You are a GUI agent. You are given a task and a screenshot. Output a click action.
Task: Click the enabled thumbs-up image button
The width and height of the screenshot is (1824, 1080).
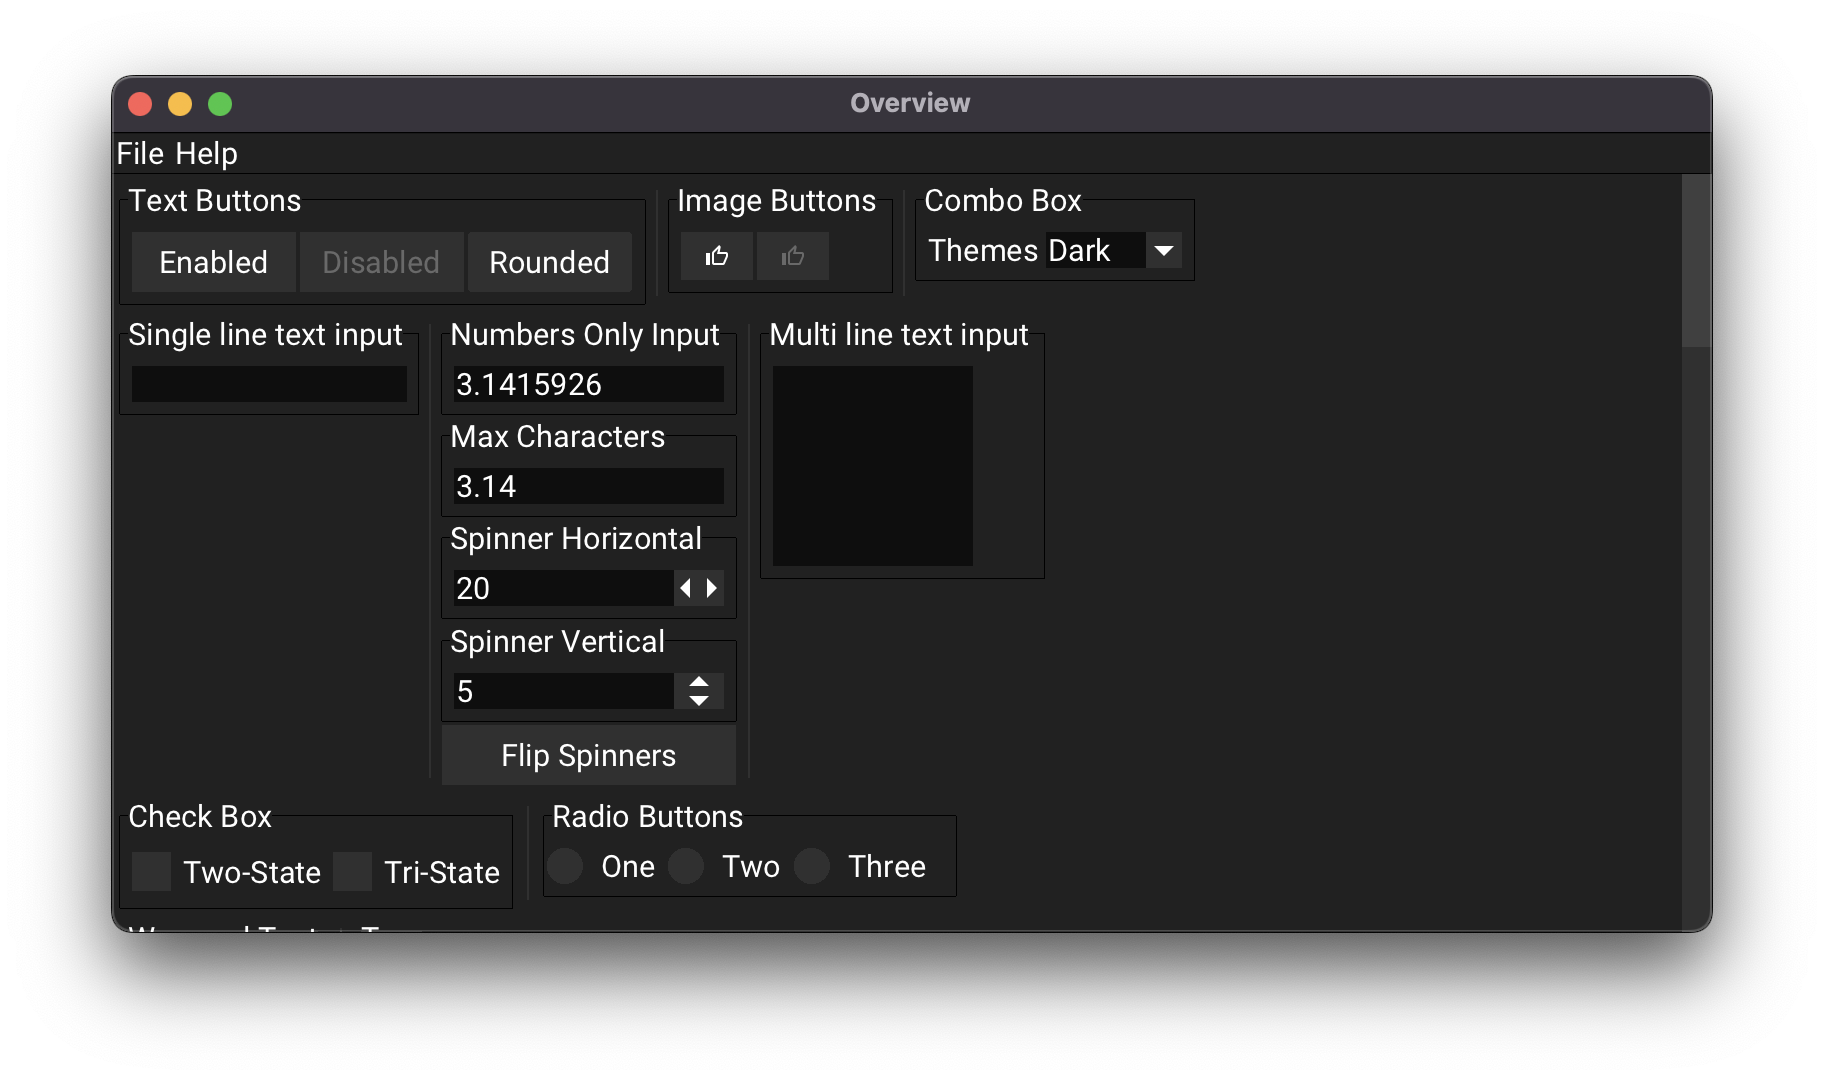tap(716, 257)
